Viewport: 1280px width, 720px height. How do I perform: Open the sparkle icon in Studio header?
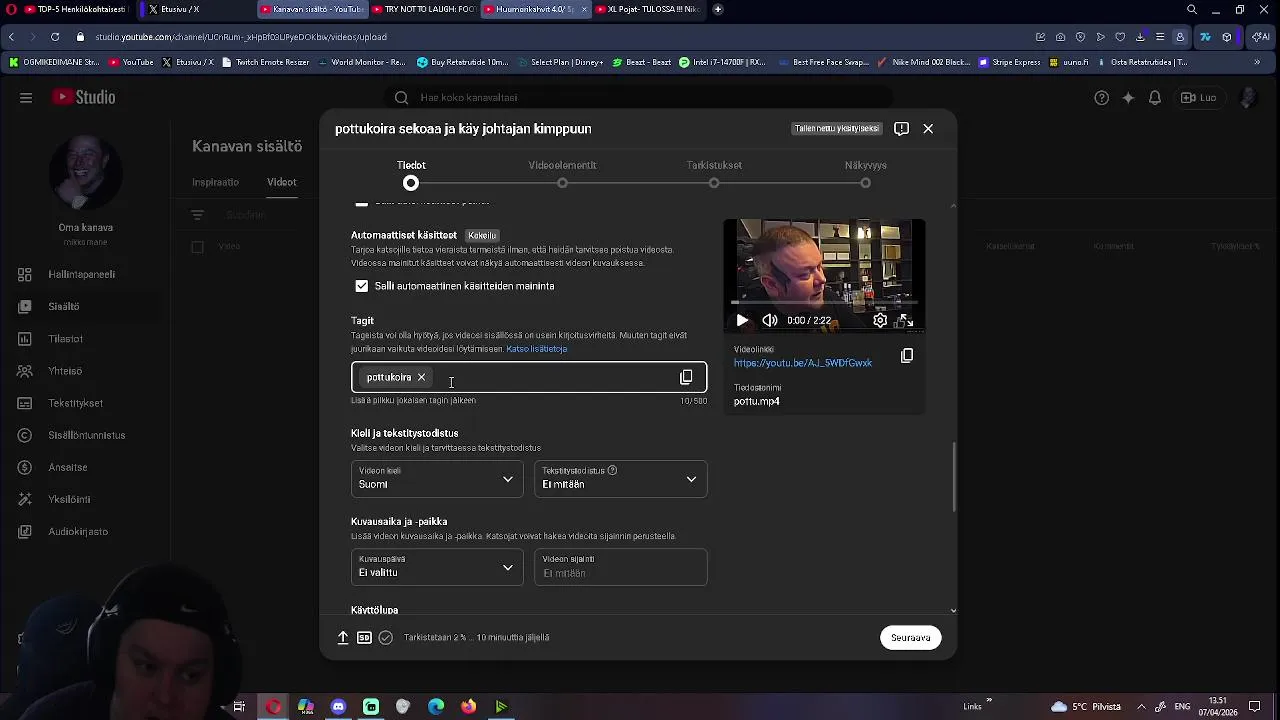click(1128, 97)
